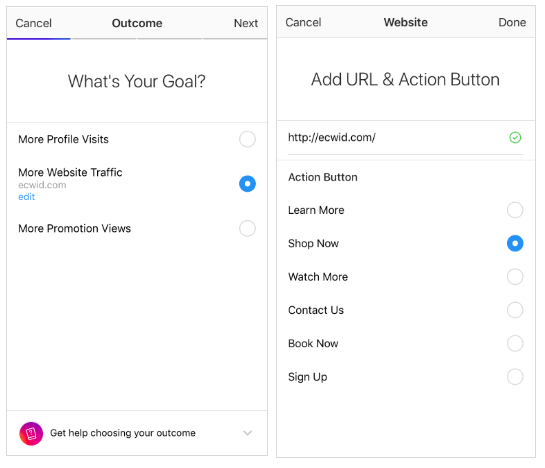This screenshot has height=468, width=545.
Task: Pick the Contact Us radio option
Action: (x=515, y=310)
